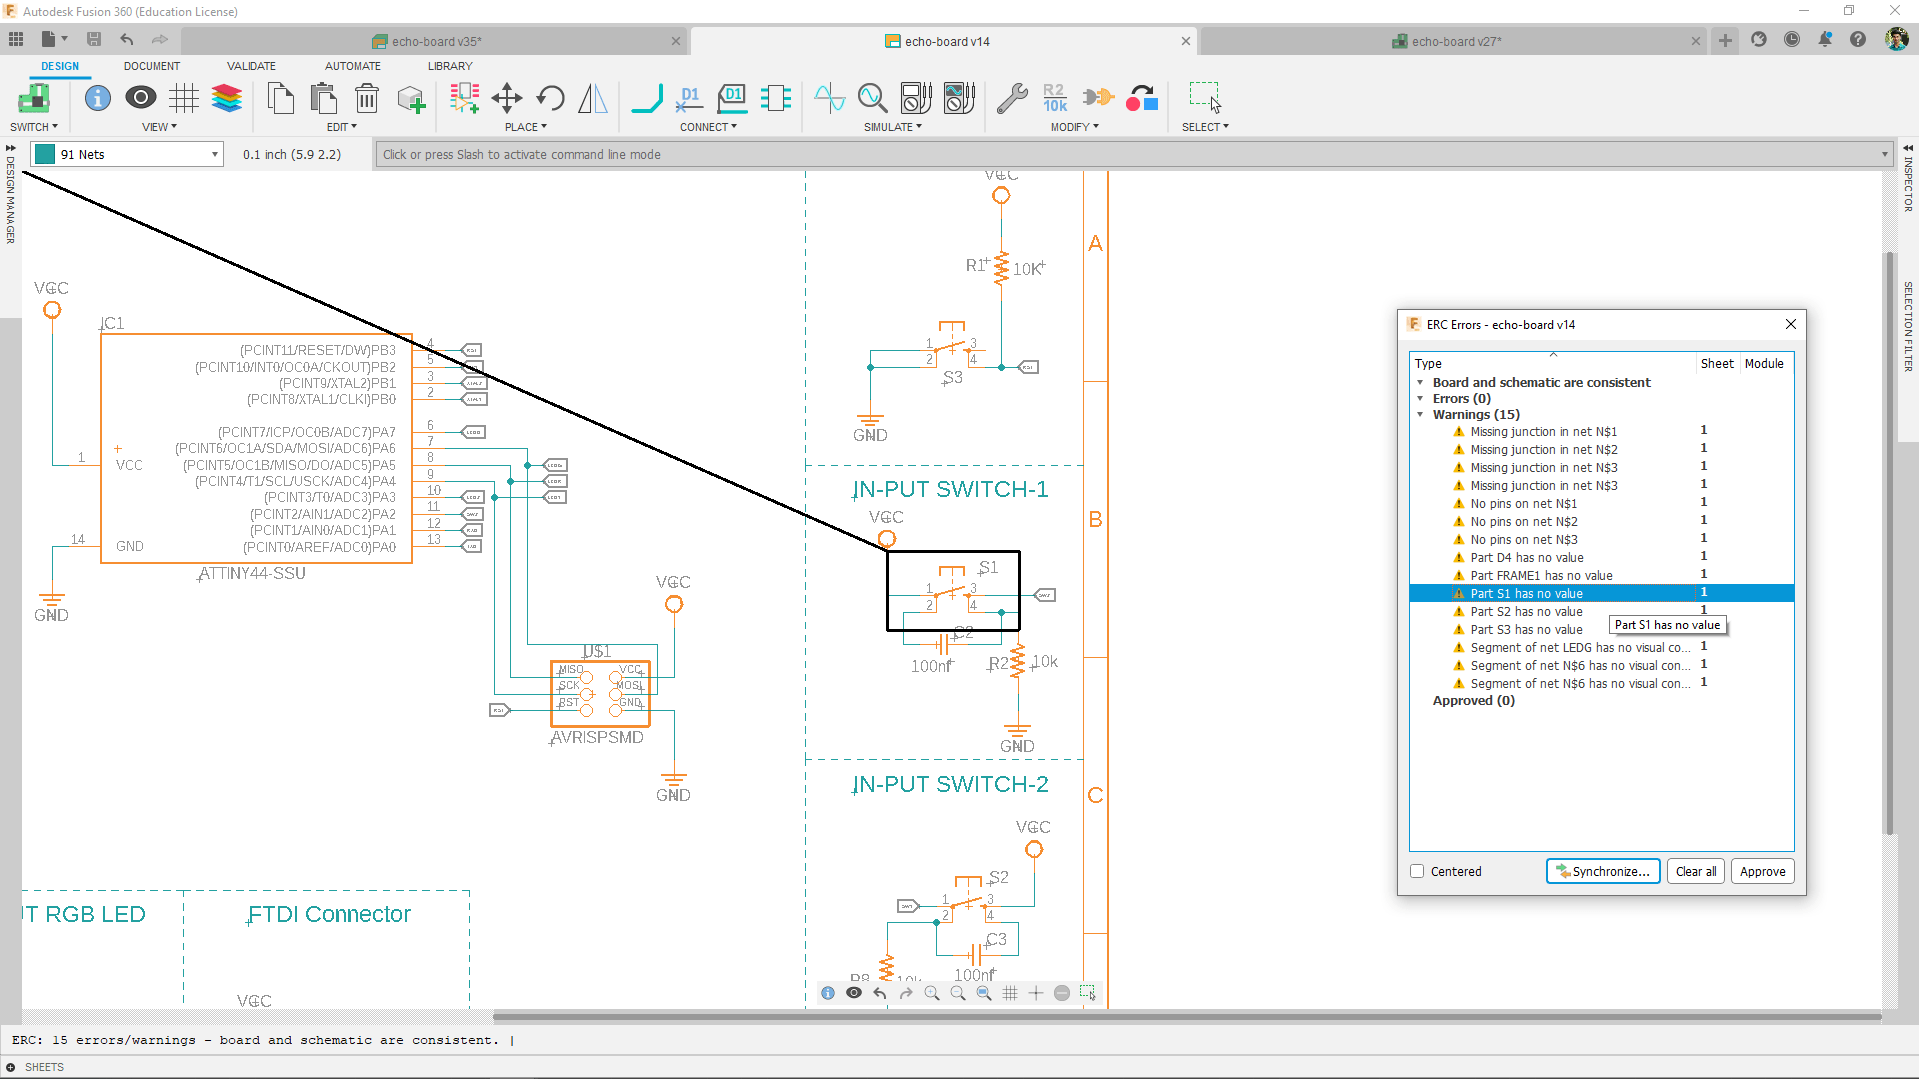Image resolution: width=1919 pixels, height=1079 pixels.
Task: Close the ERC Errors dialog
Action: coord(1790,324)
